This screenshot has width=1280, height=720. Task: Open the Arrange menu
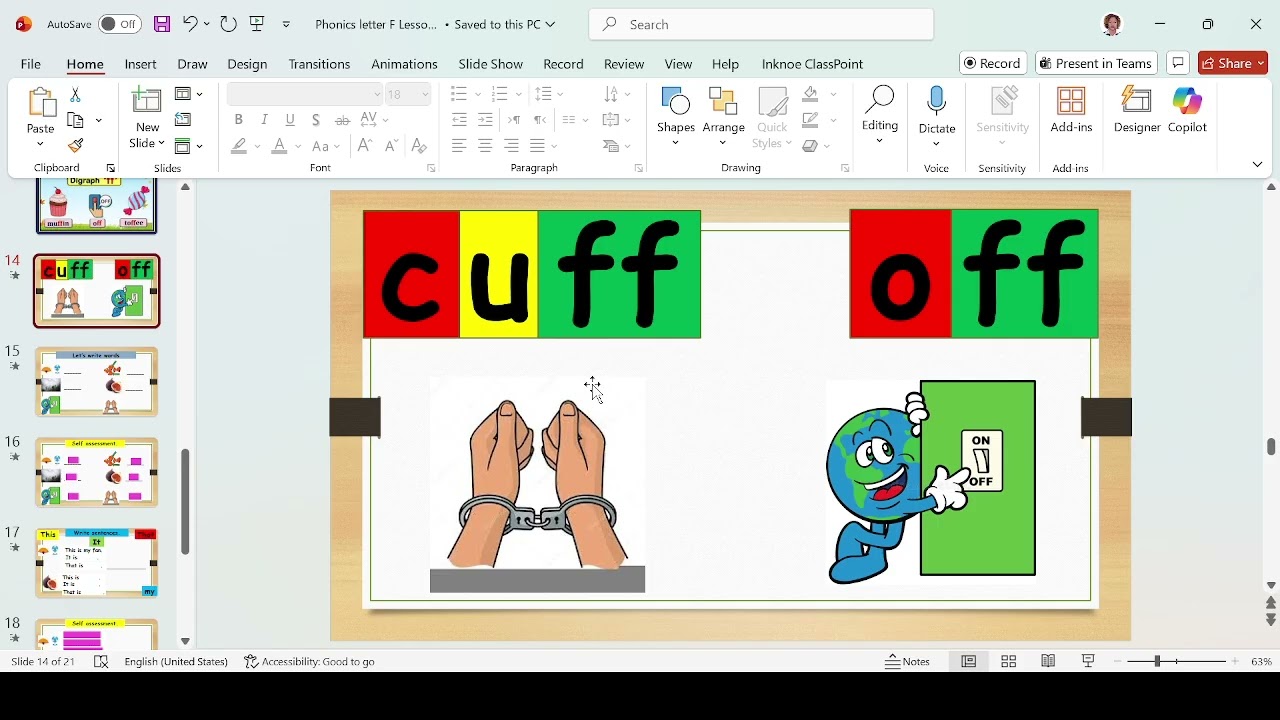coord(724,118)
